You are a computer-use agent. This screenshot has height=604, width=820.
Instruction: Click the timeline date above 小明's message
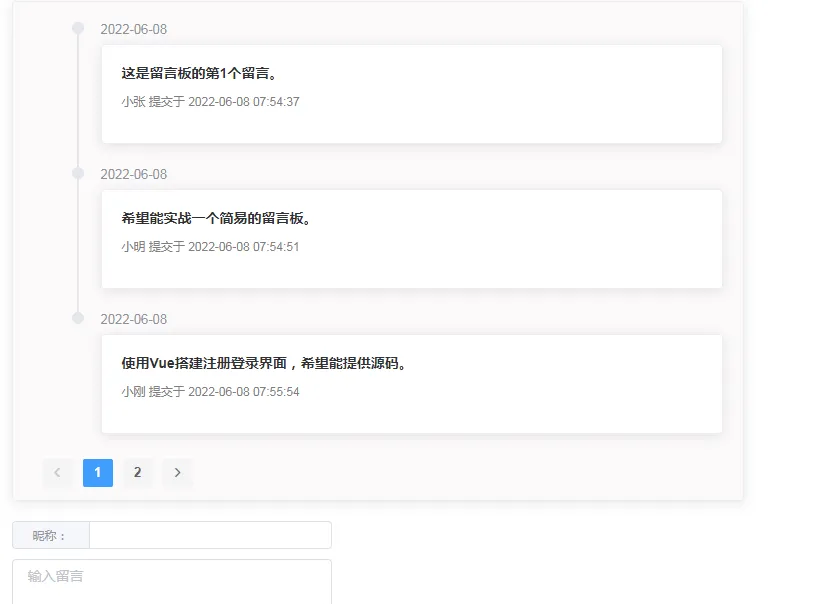pos(134,174)
